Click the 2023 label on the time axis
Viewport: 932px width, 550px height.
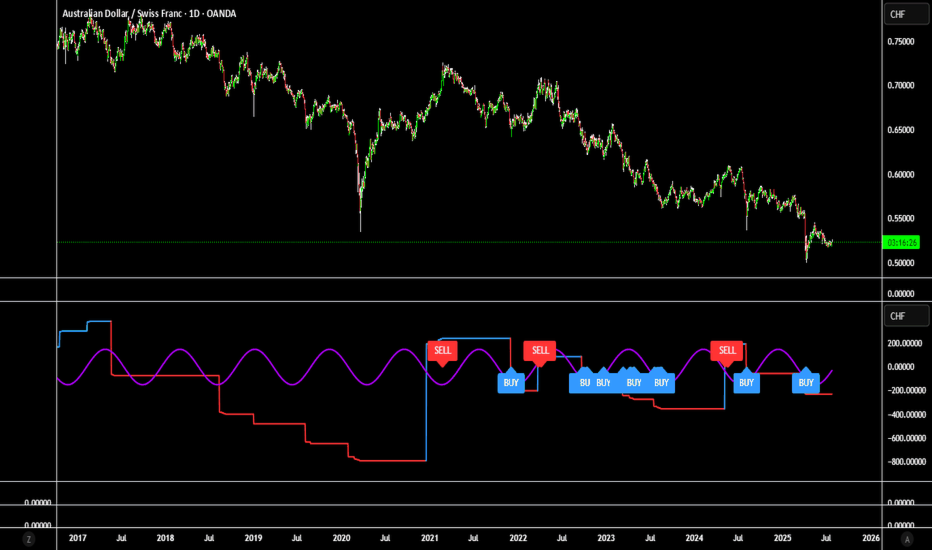click(x=606, y=538)
